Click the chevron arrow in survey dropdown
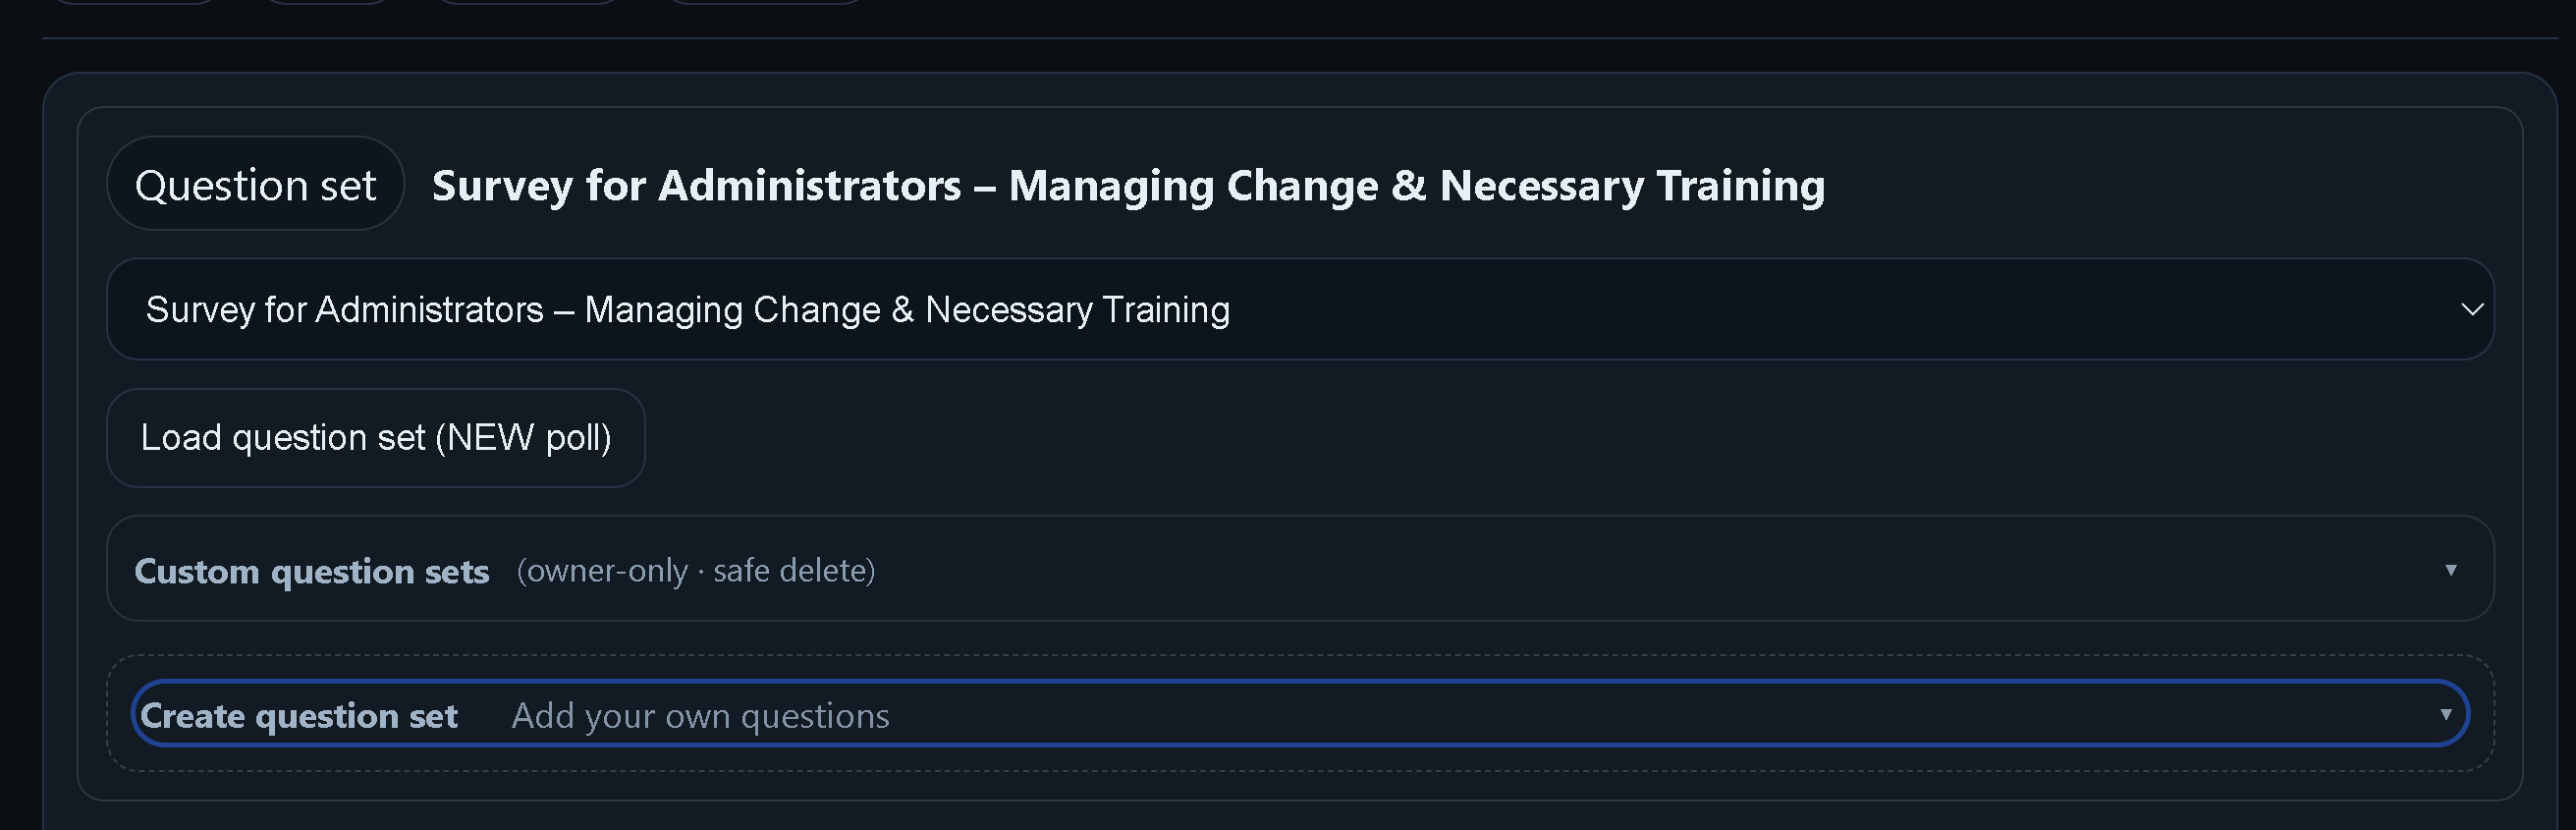Image resolution: width=2576 pixels, height=830 pixels. pyautogui.click(x=2471, y=310)
